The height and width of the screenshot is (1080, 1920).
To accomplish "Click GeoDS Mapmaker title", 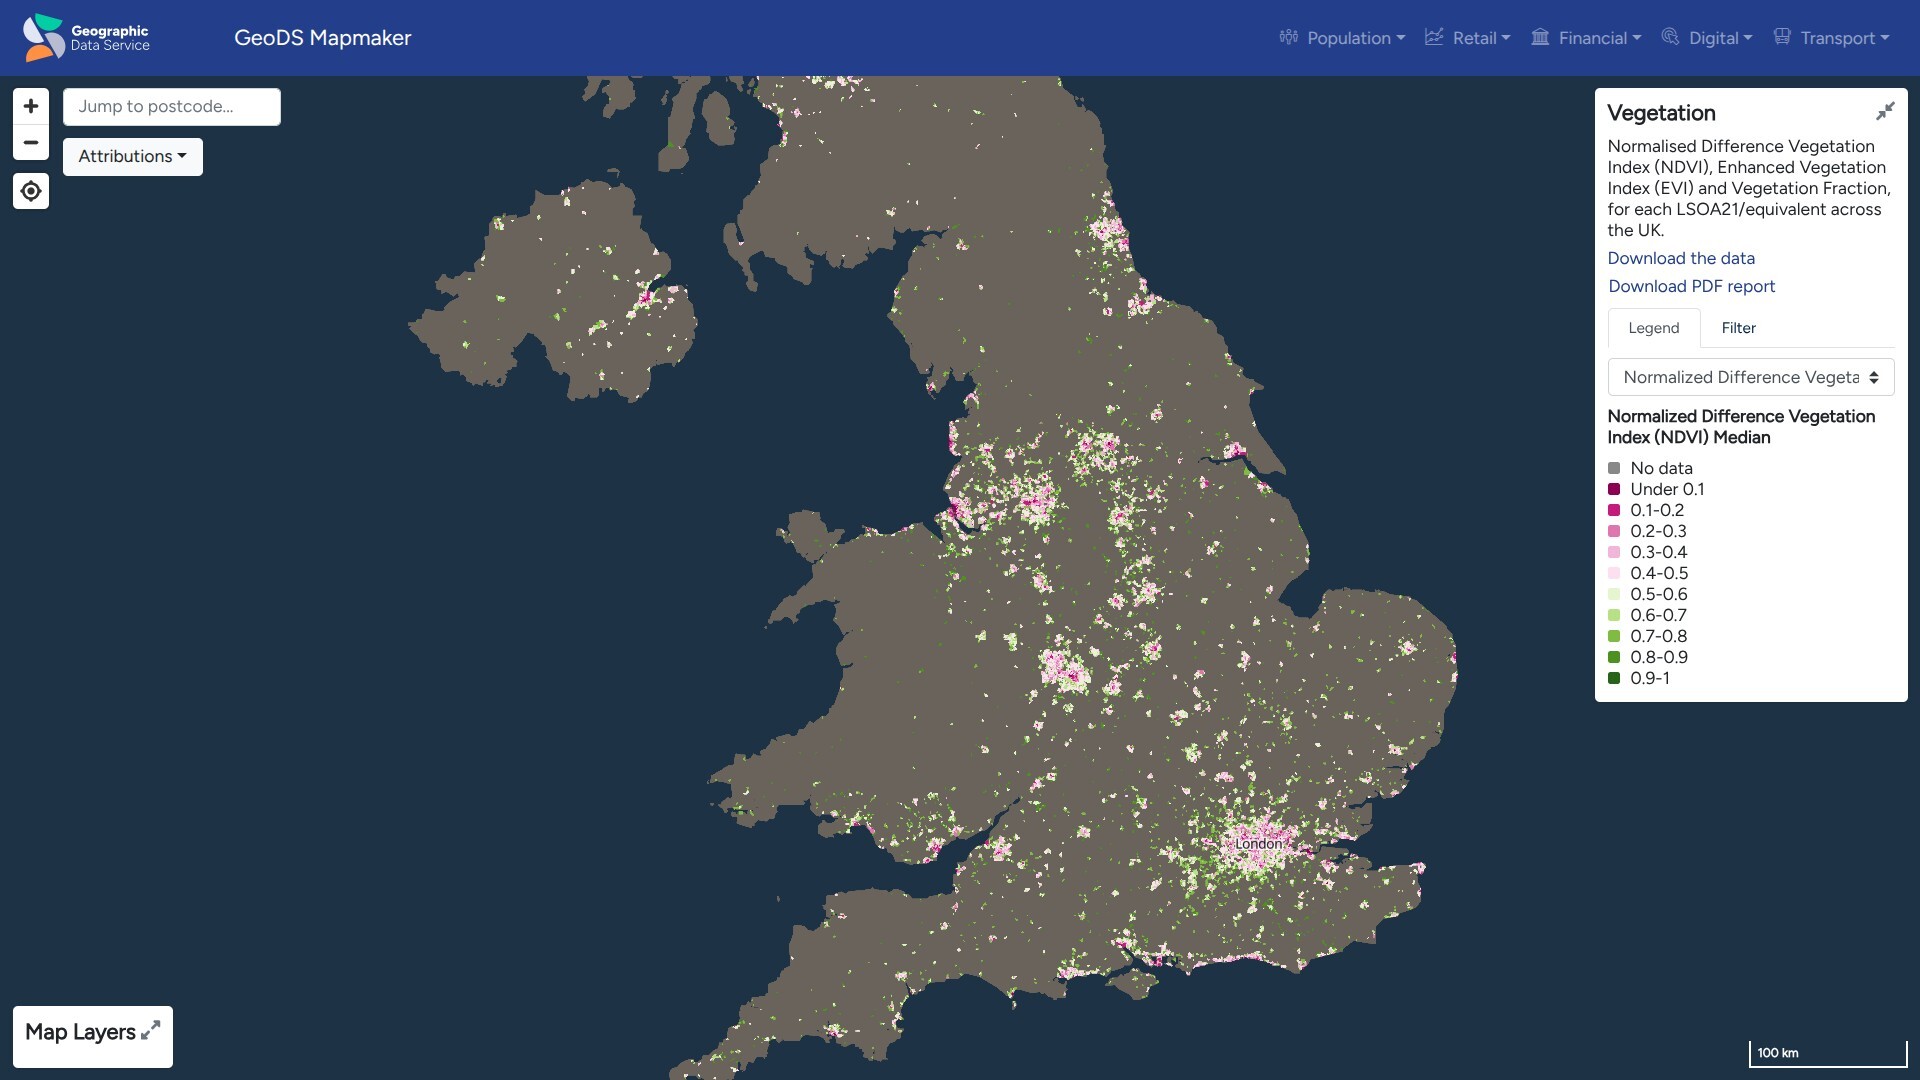I will (322, 38).
